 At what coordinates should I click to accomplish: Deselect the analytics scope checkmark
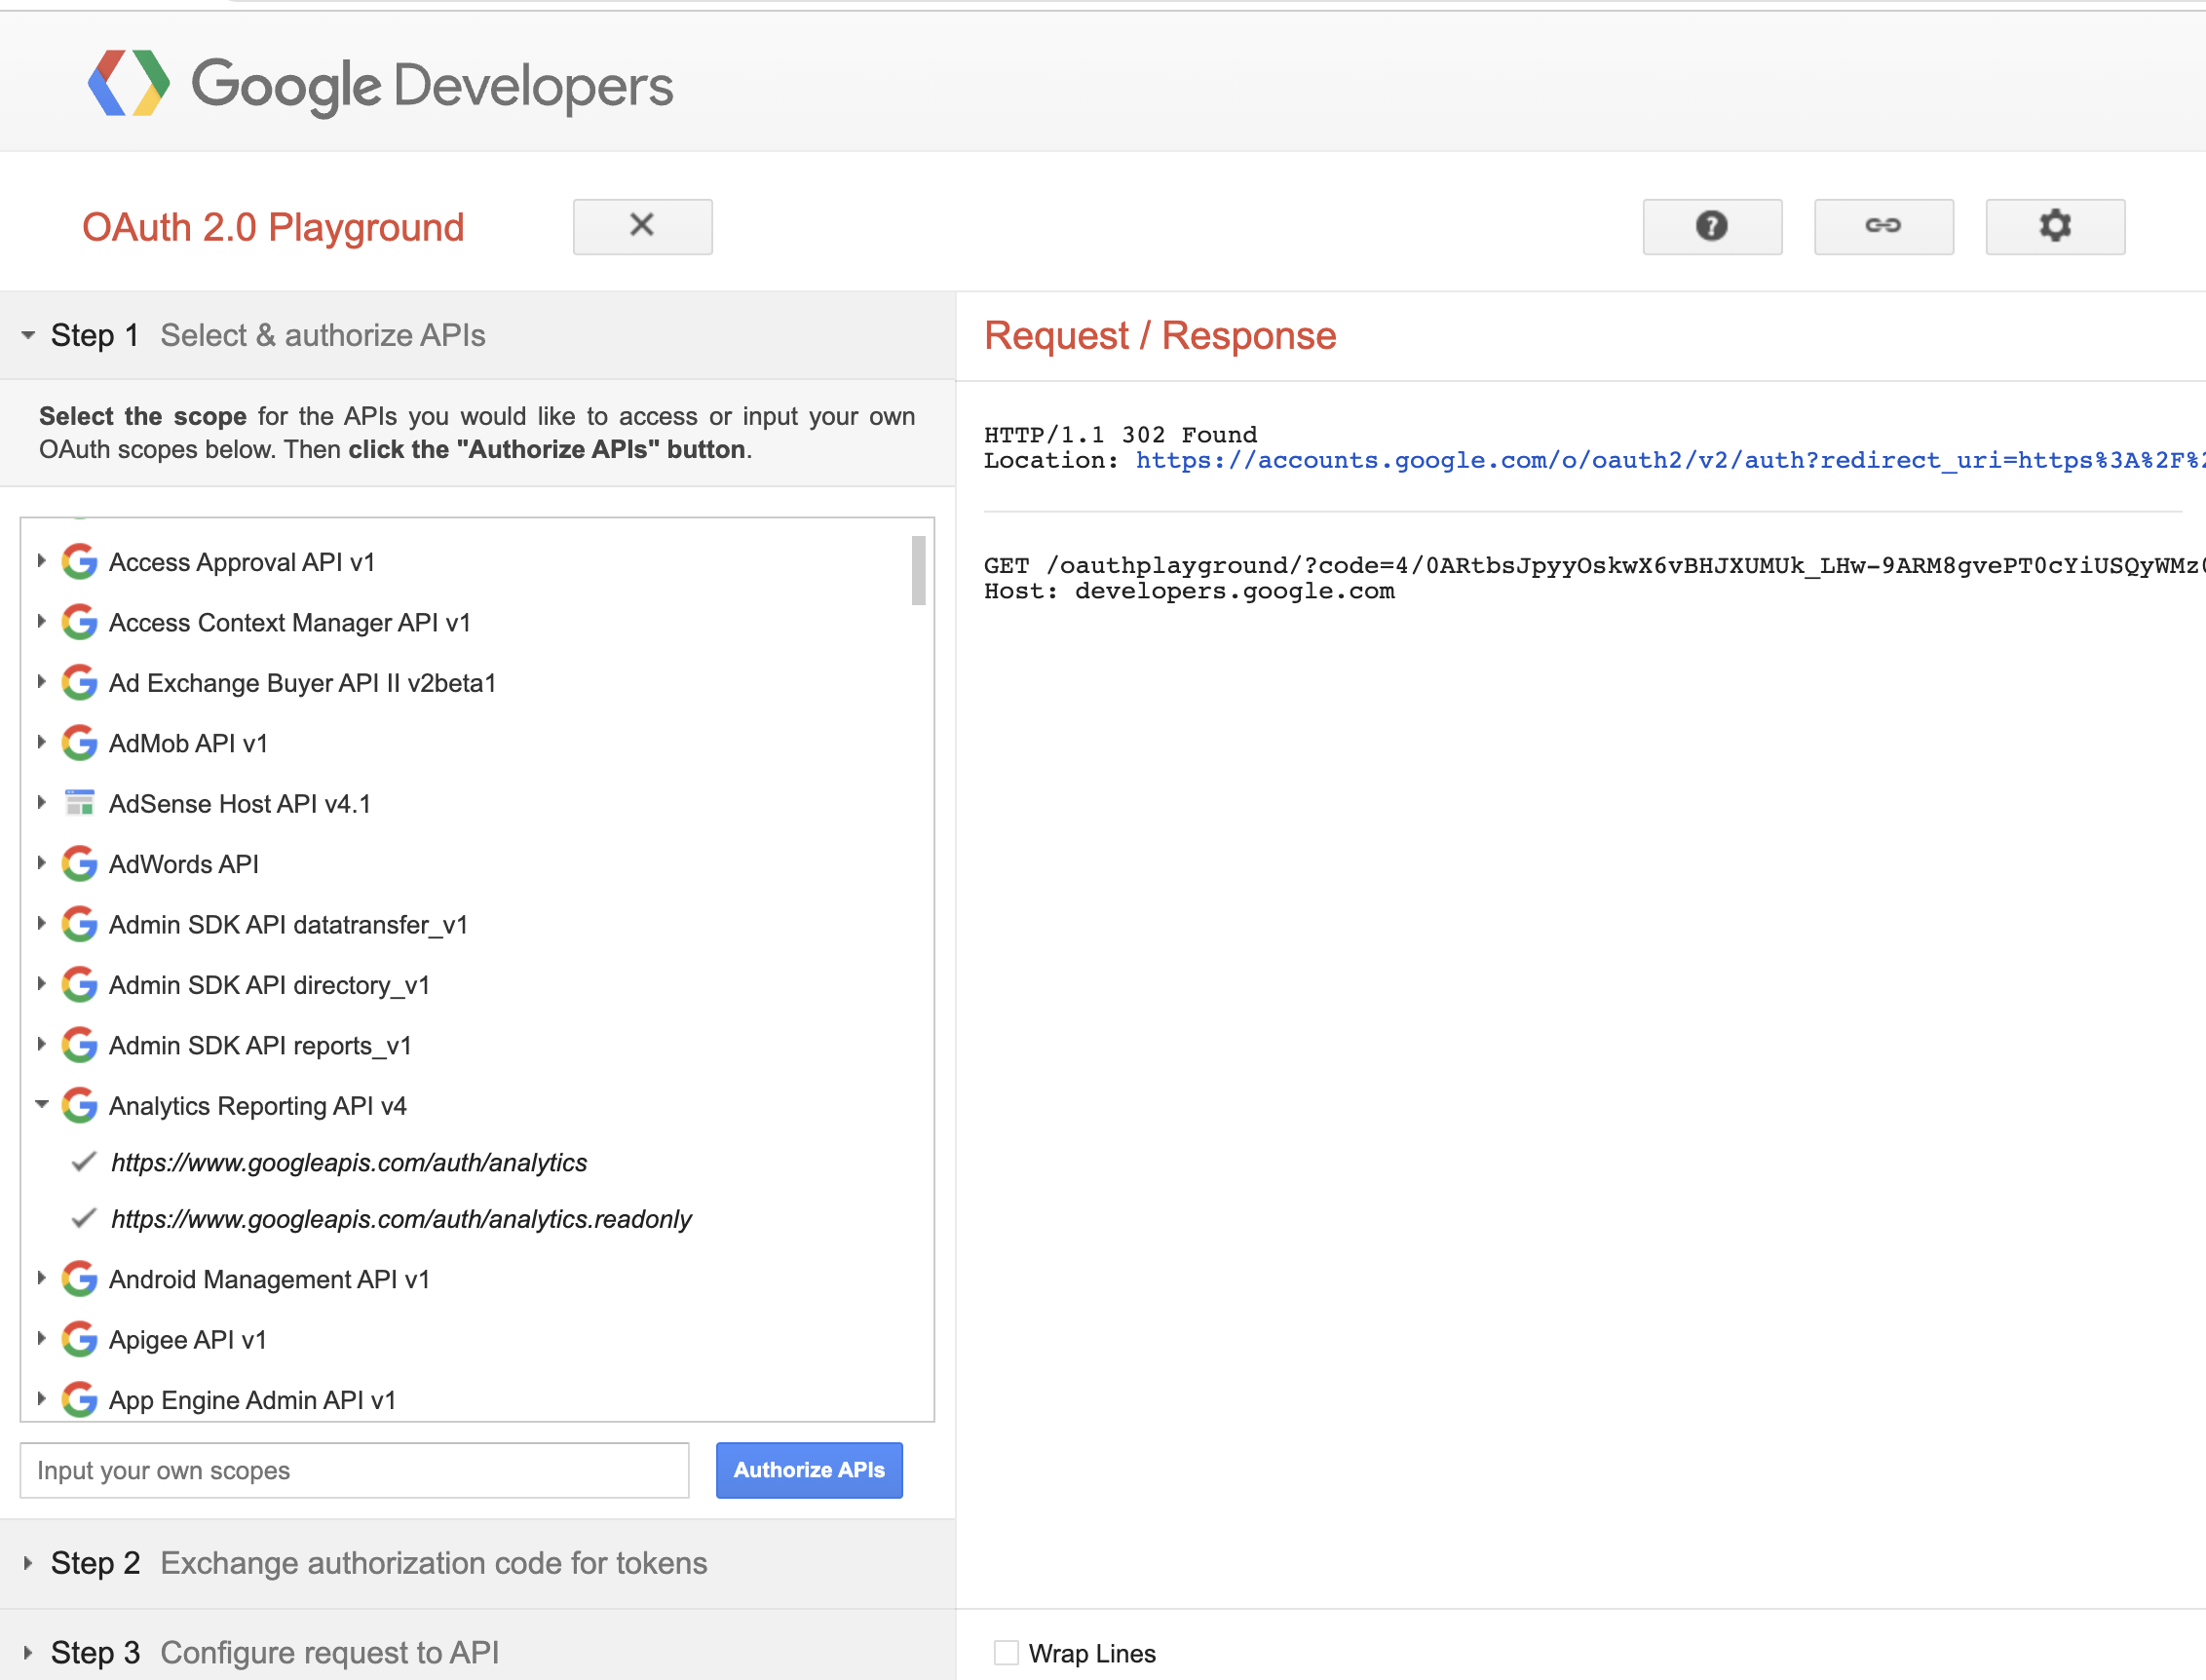tap(82, 1162)
